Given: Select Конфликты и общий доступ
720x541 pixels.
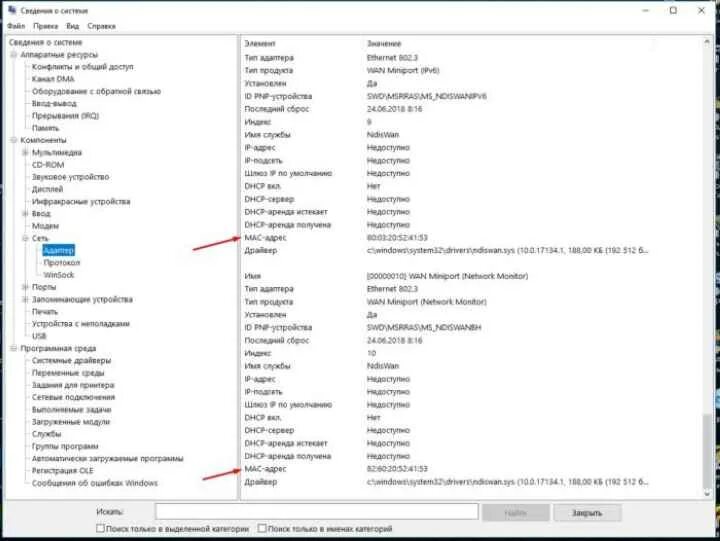Looking at the screenshot, I should (83, 67).
